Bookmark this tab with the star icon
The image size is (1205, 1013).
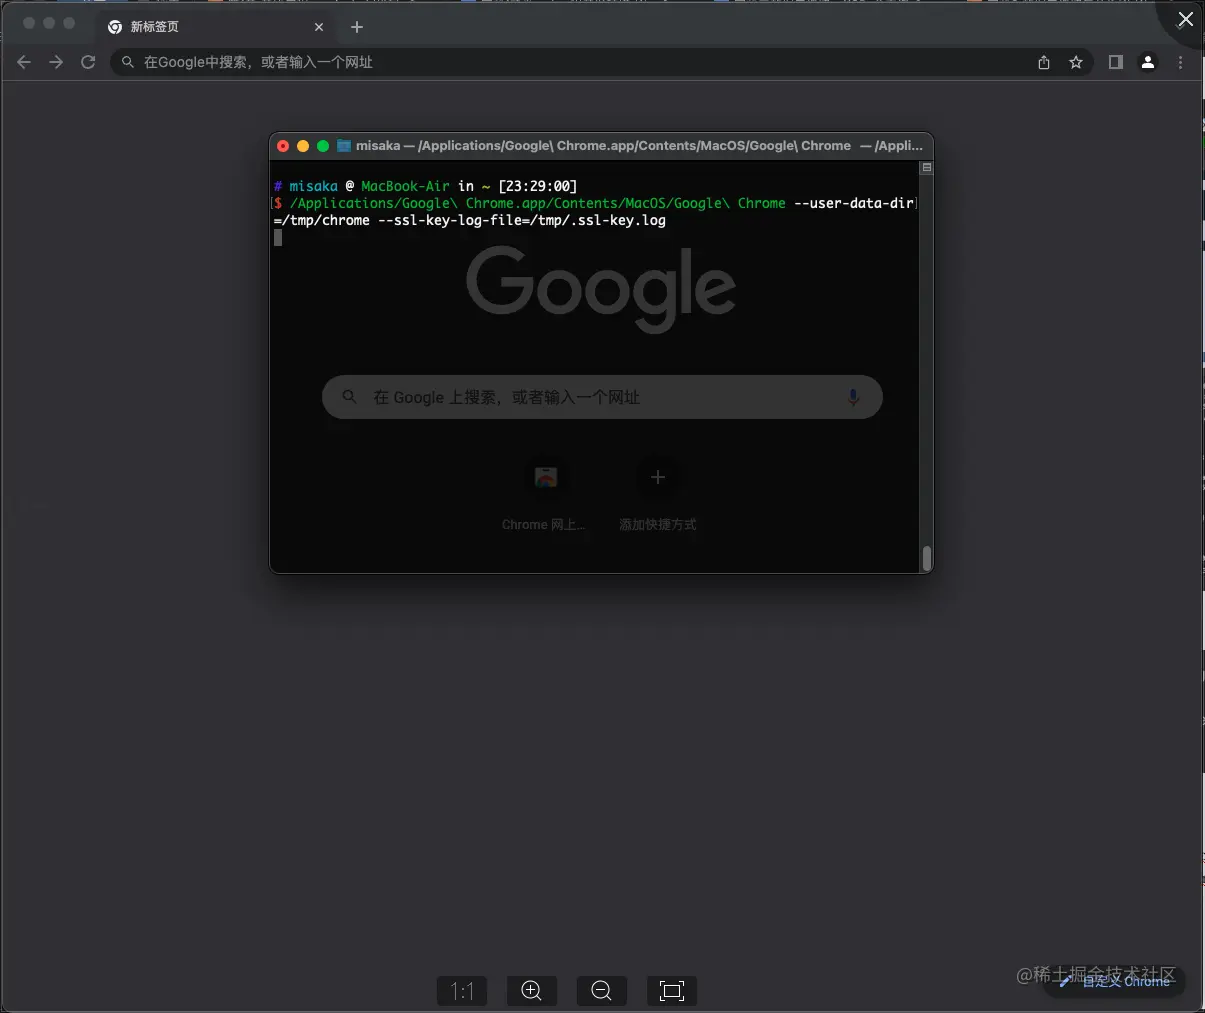click(x=1076, y=62)
